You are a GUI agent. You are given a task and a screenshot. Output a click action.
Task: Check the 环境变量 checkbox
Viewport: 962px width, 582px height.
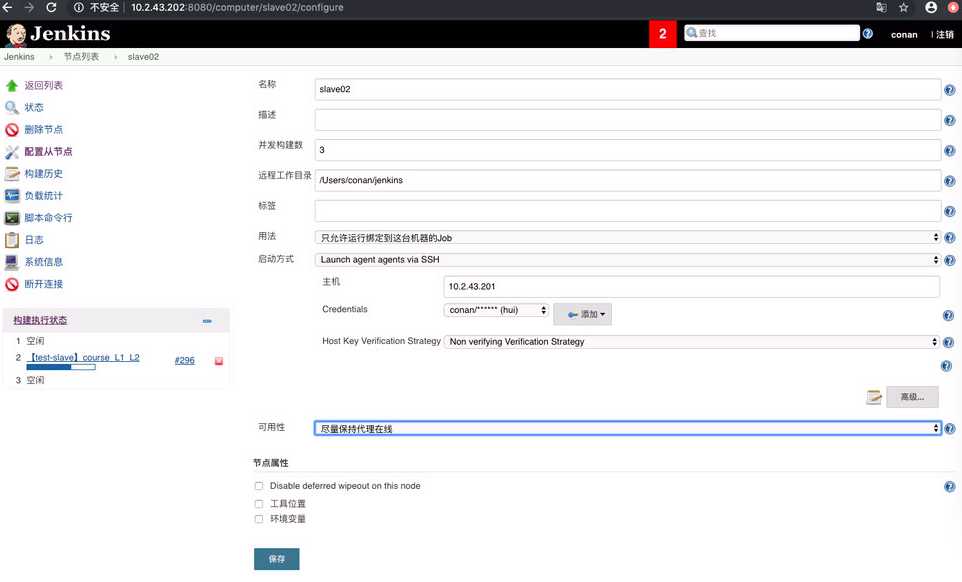(x=259, y=519)
